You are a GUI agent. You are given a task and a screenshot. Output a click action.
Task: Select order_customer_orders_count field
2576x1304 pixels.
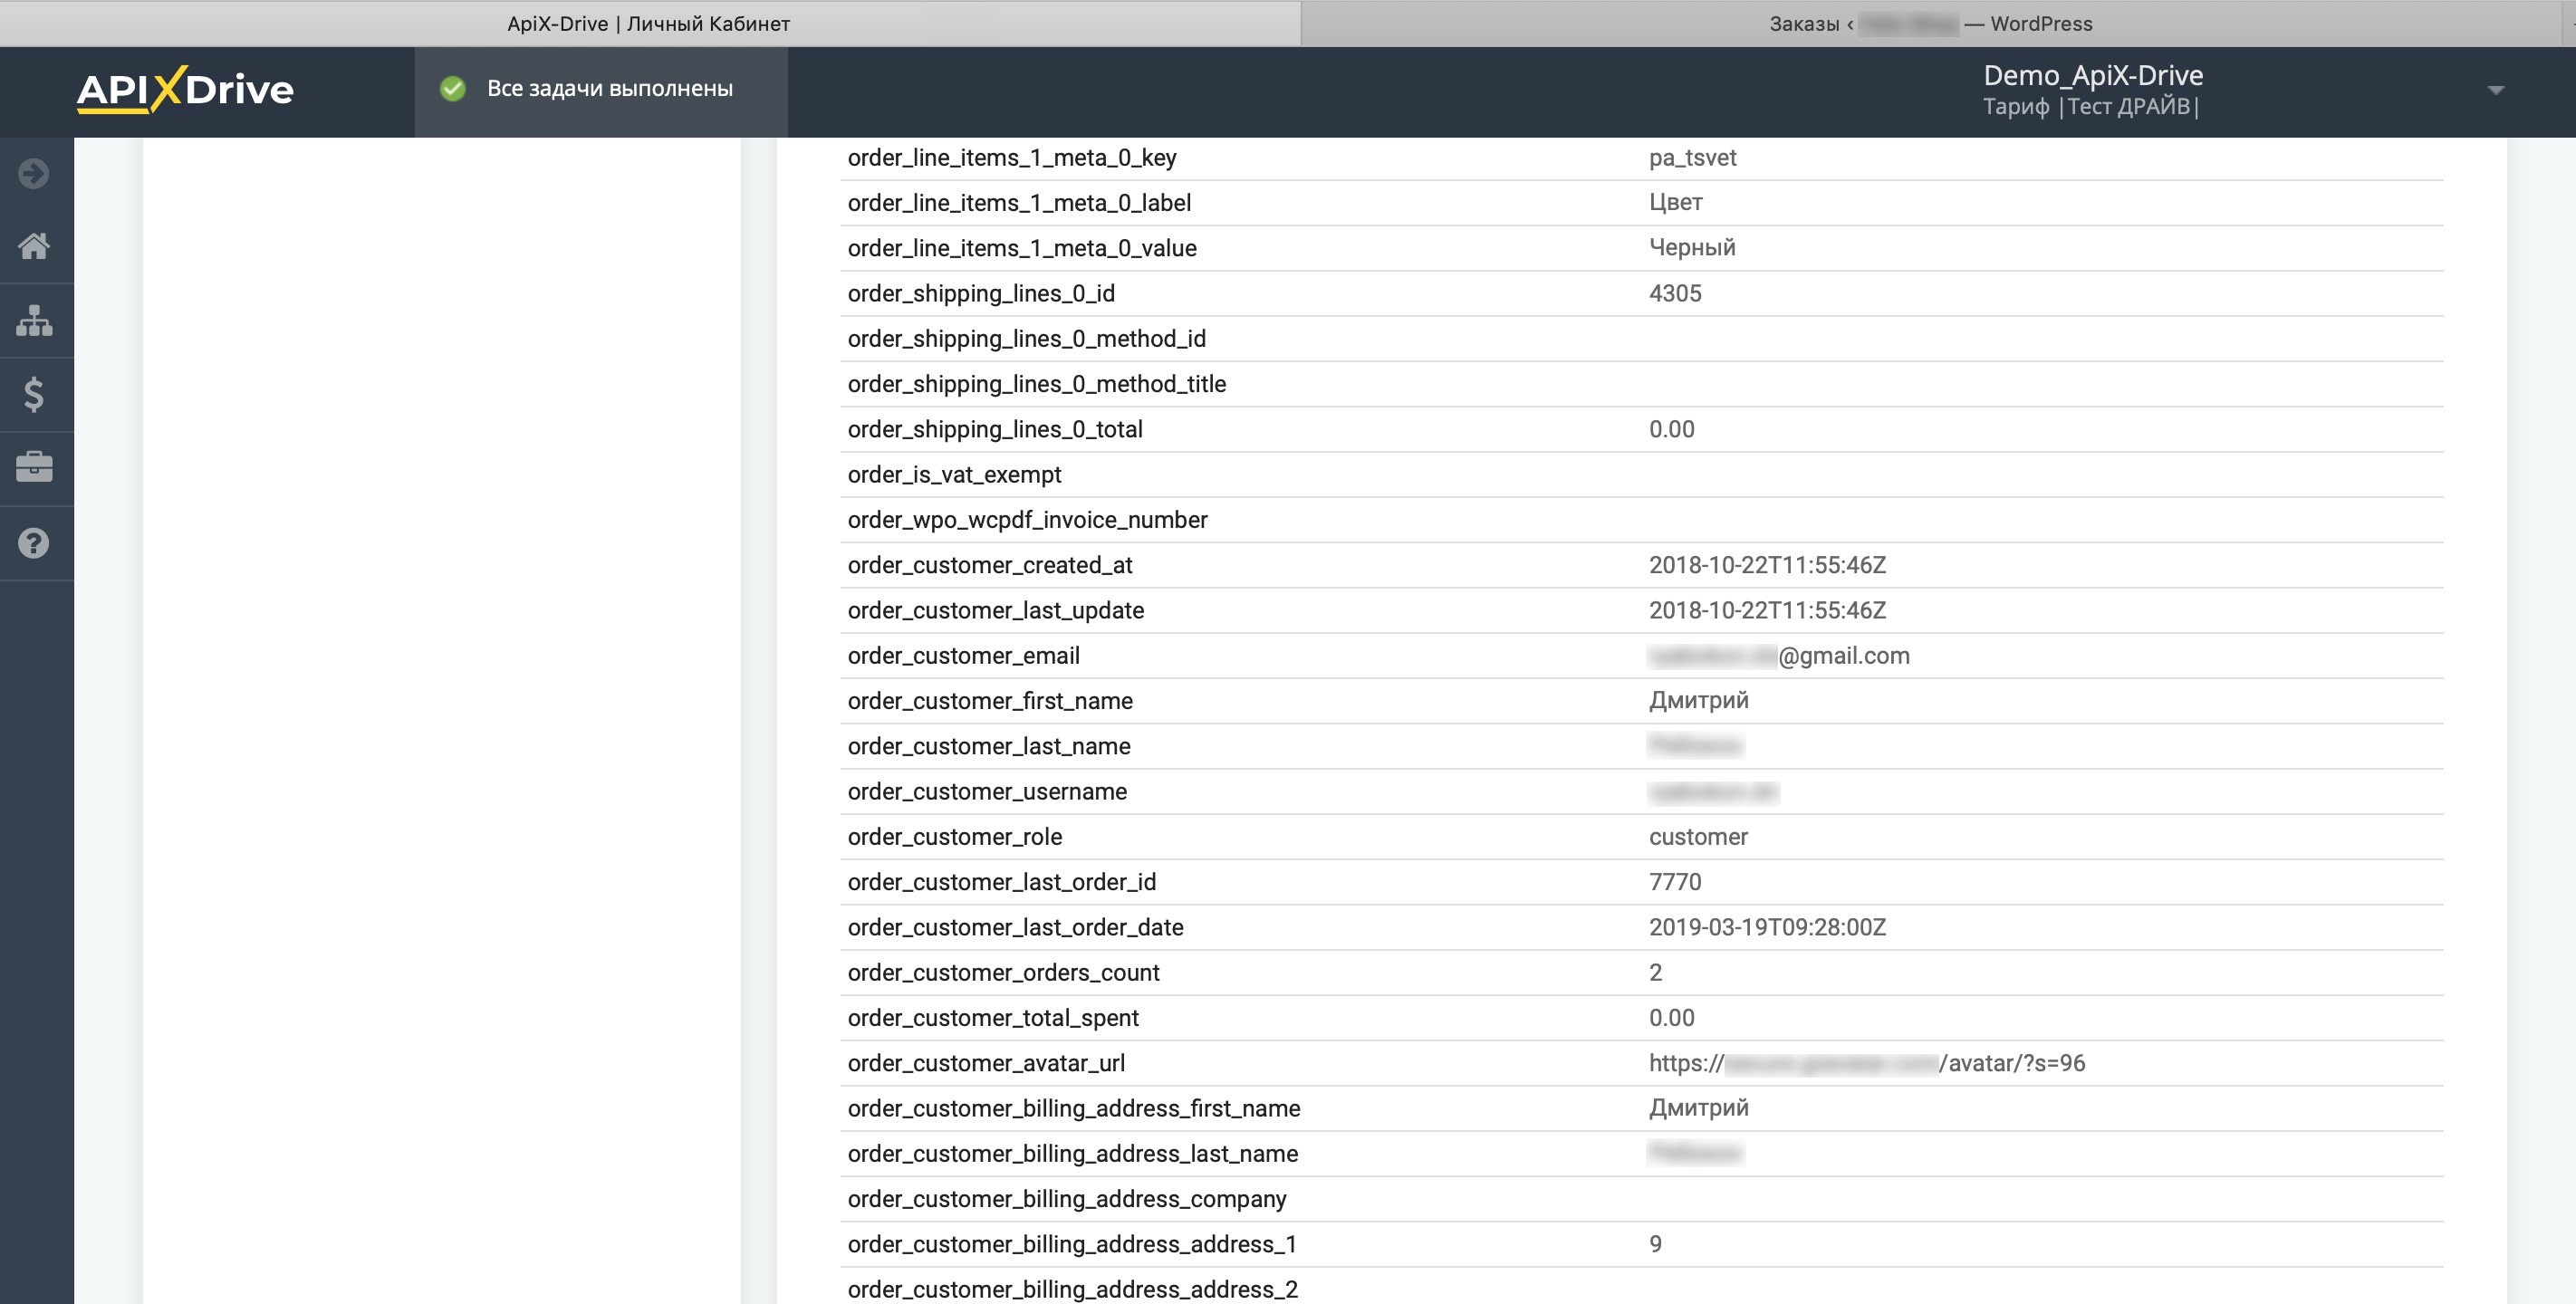[1003, 972]
